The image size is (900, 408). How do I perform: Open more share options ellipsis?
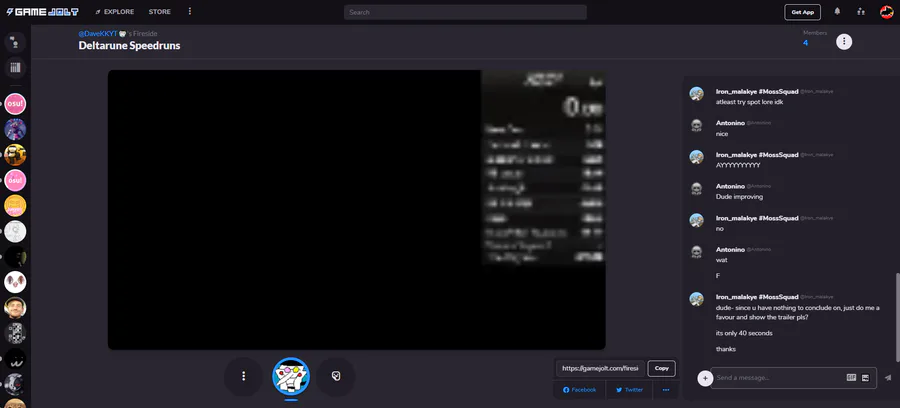tap(666, 390)
